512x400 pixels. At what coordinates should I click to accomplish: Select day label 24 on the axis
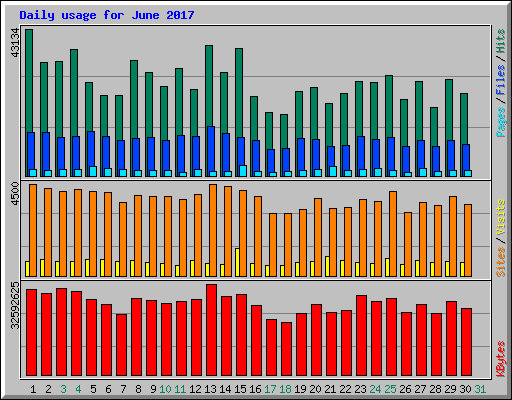coord(375,389)
